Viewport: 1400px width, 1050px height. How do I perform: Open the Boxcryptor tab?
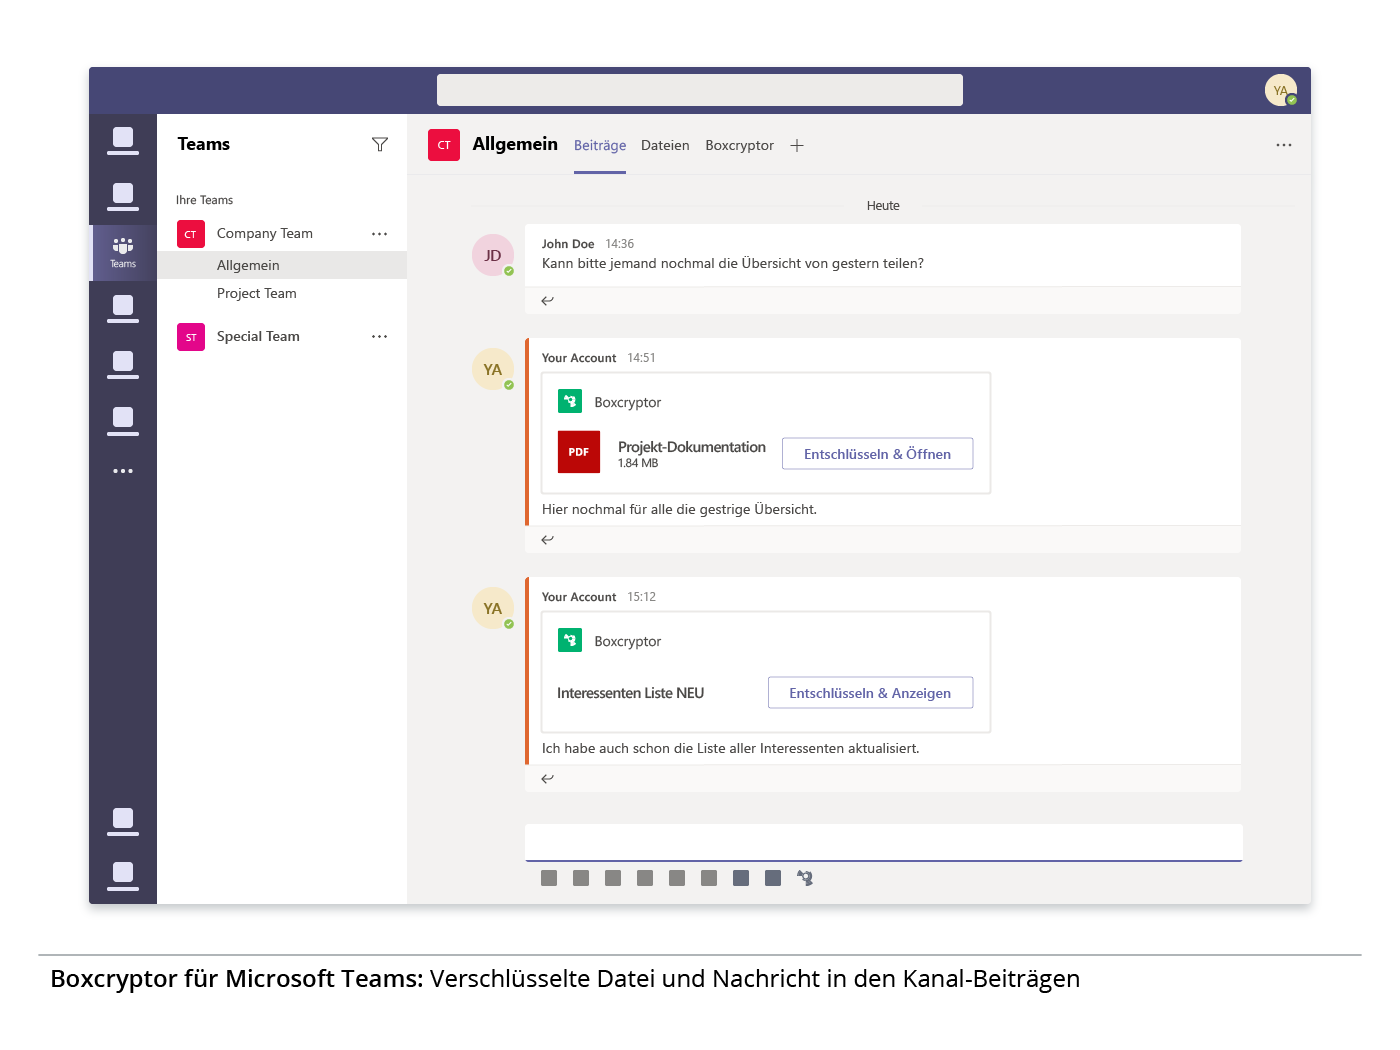click(x=739, y=146)
